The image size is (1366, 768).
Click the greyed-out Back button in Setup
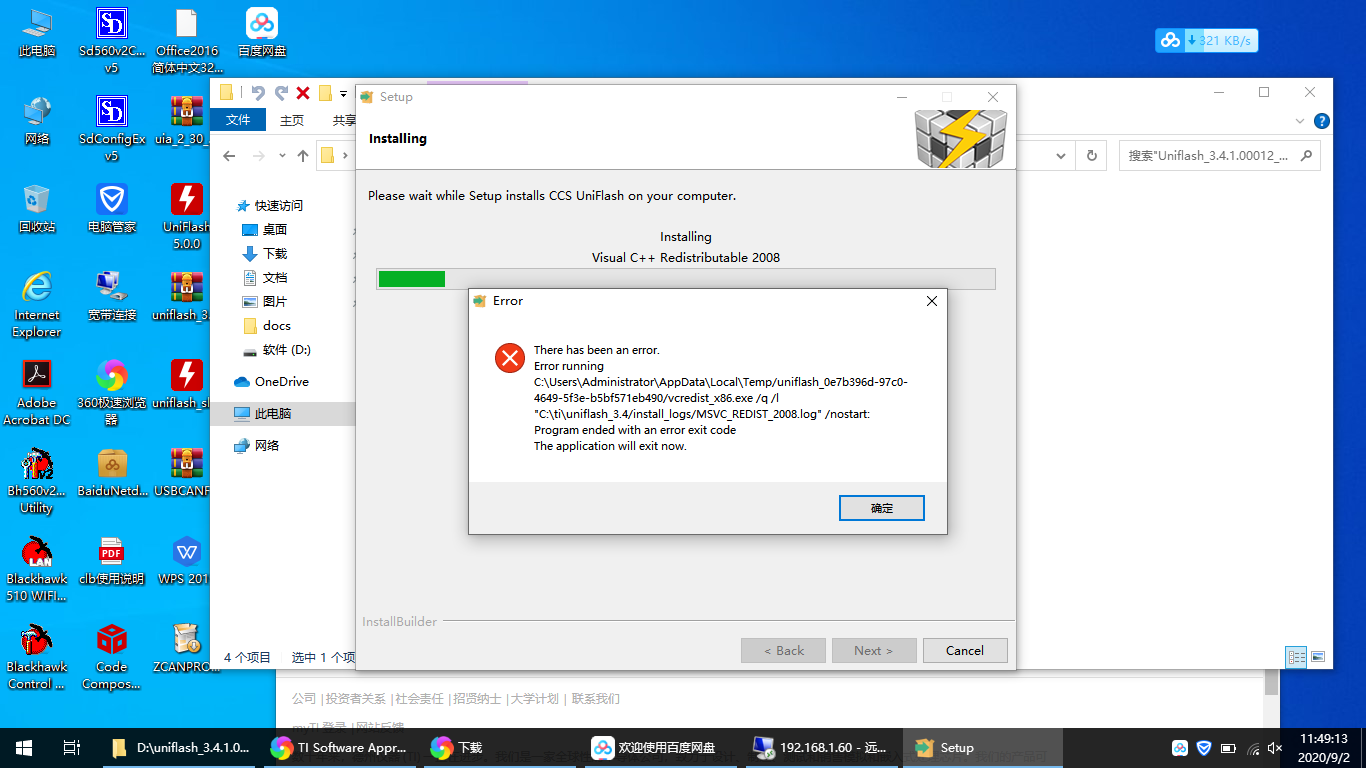[783, 650]
